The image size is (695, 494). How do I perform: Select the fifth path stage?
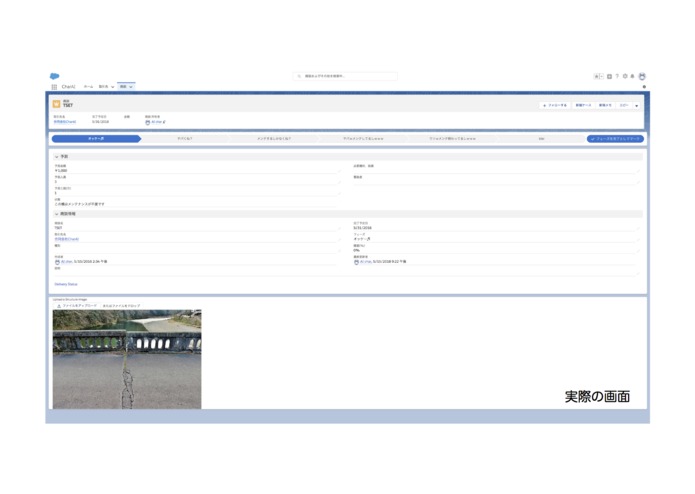452,139
